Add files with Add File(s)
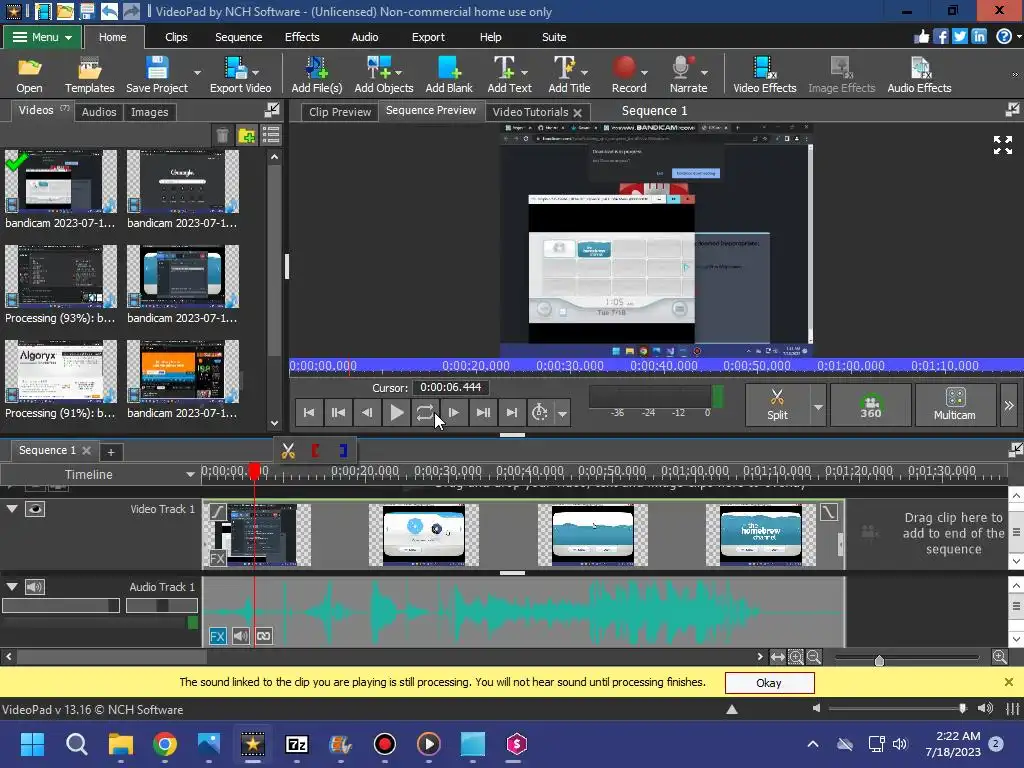The width and height of the screenshot is (1024, 768). (317, 74)
